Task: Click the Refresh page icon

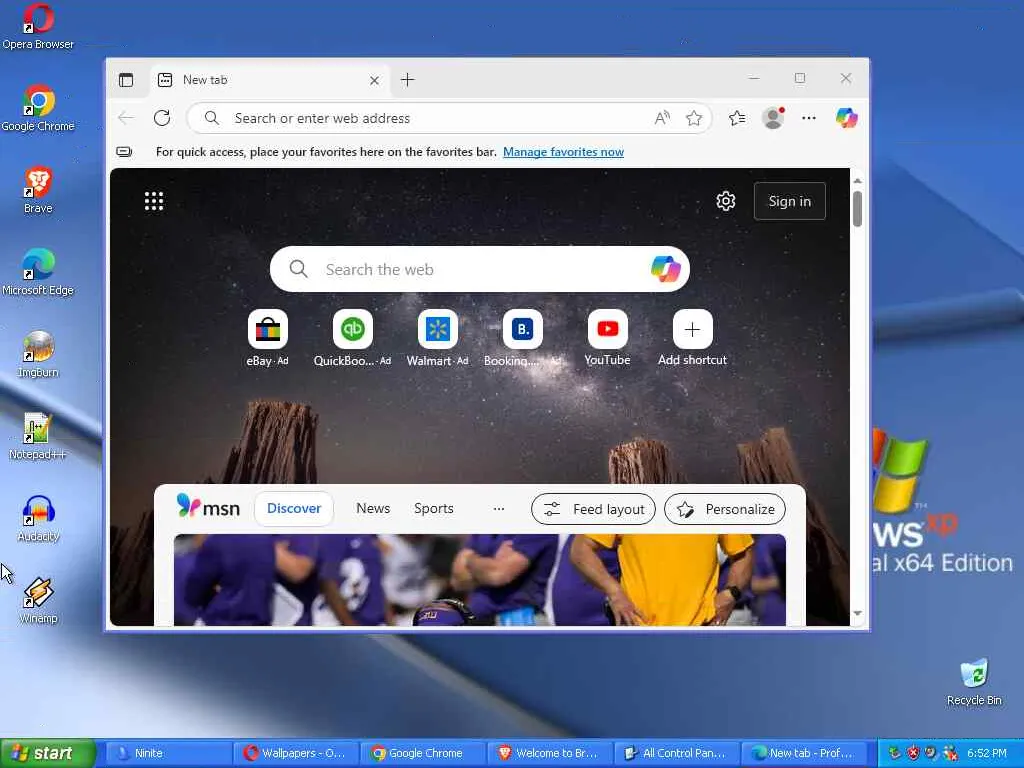Action: pos(162,118)
